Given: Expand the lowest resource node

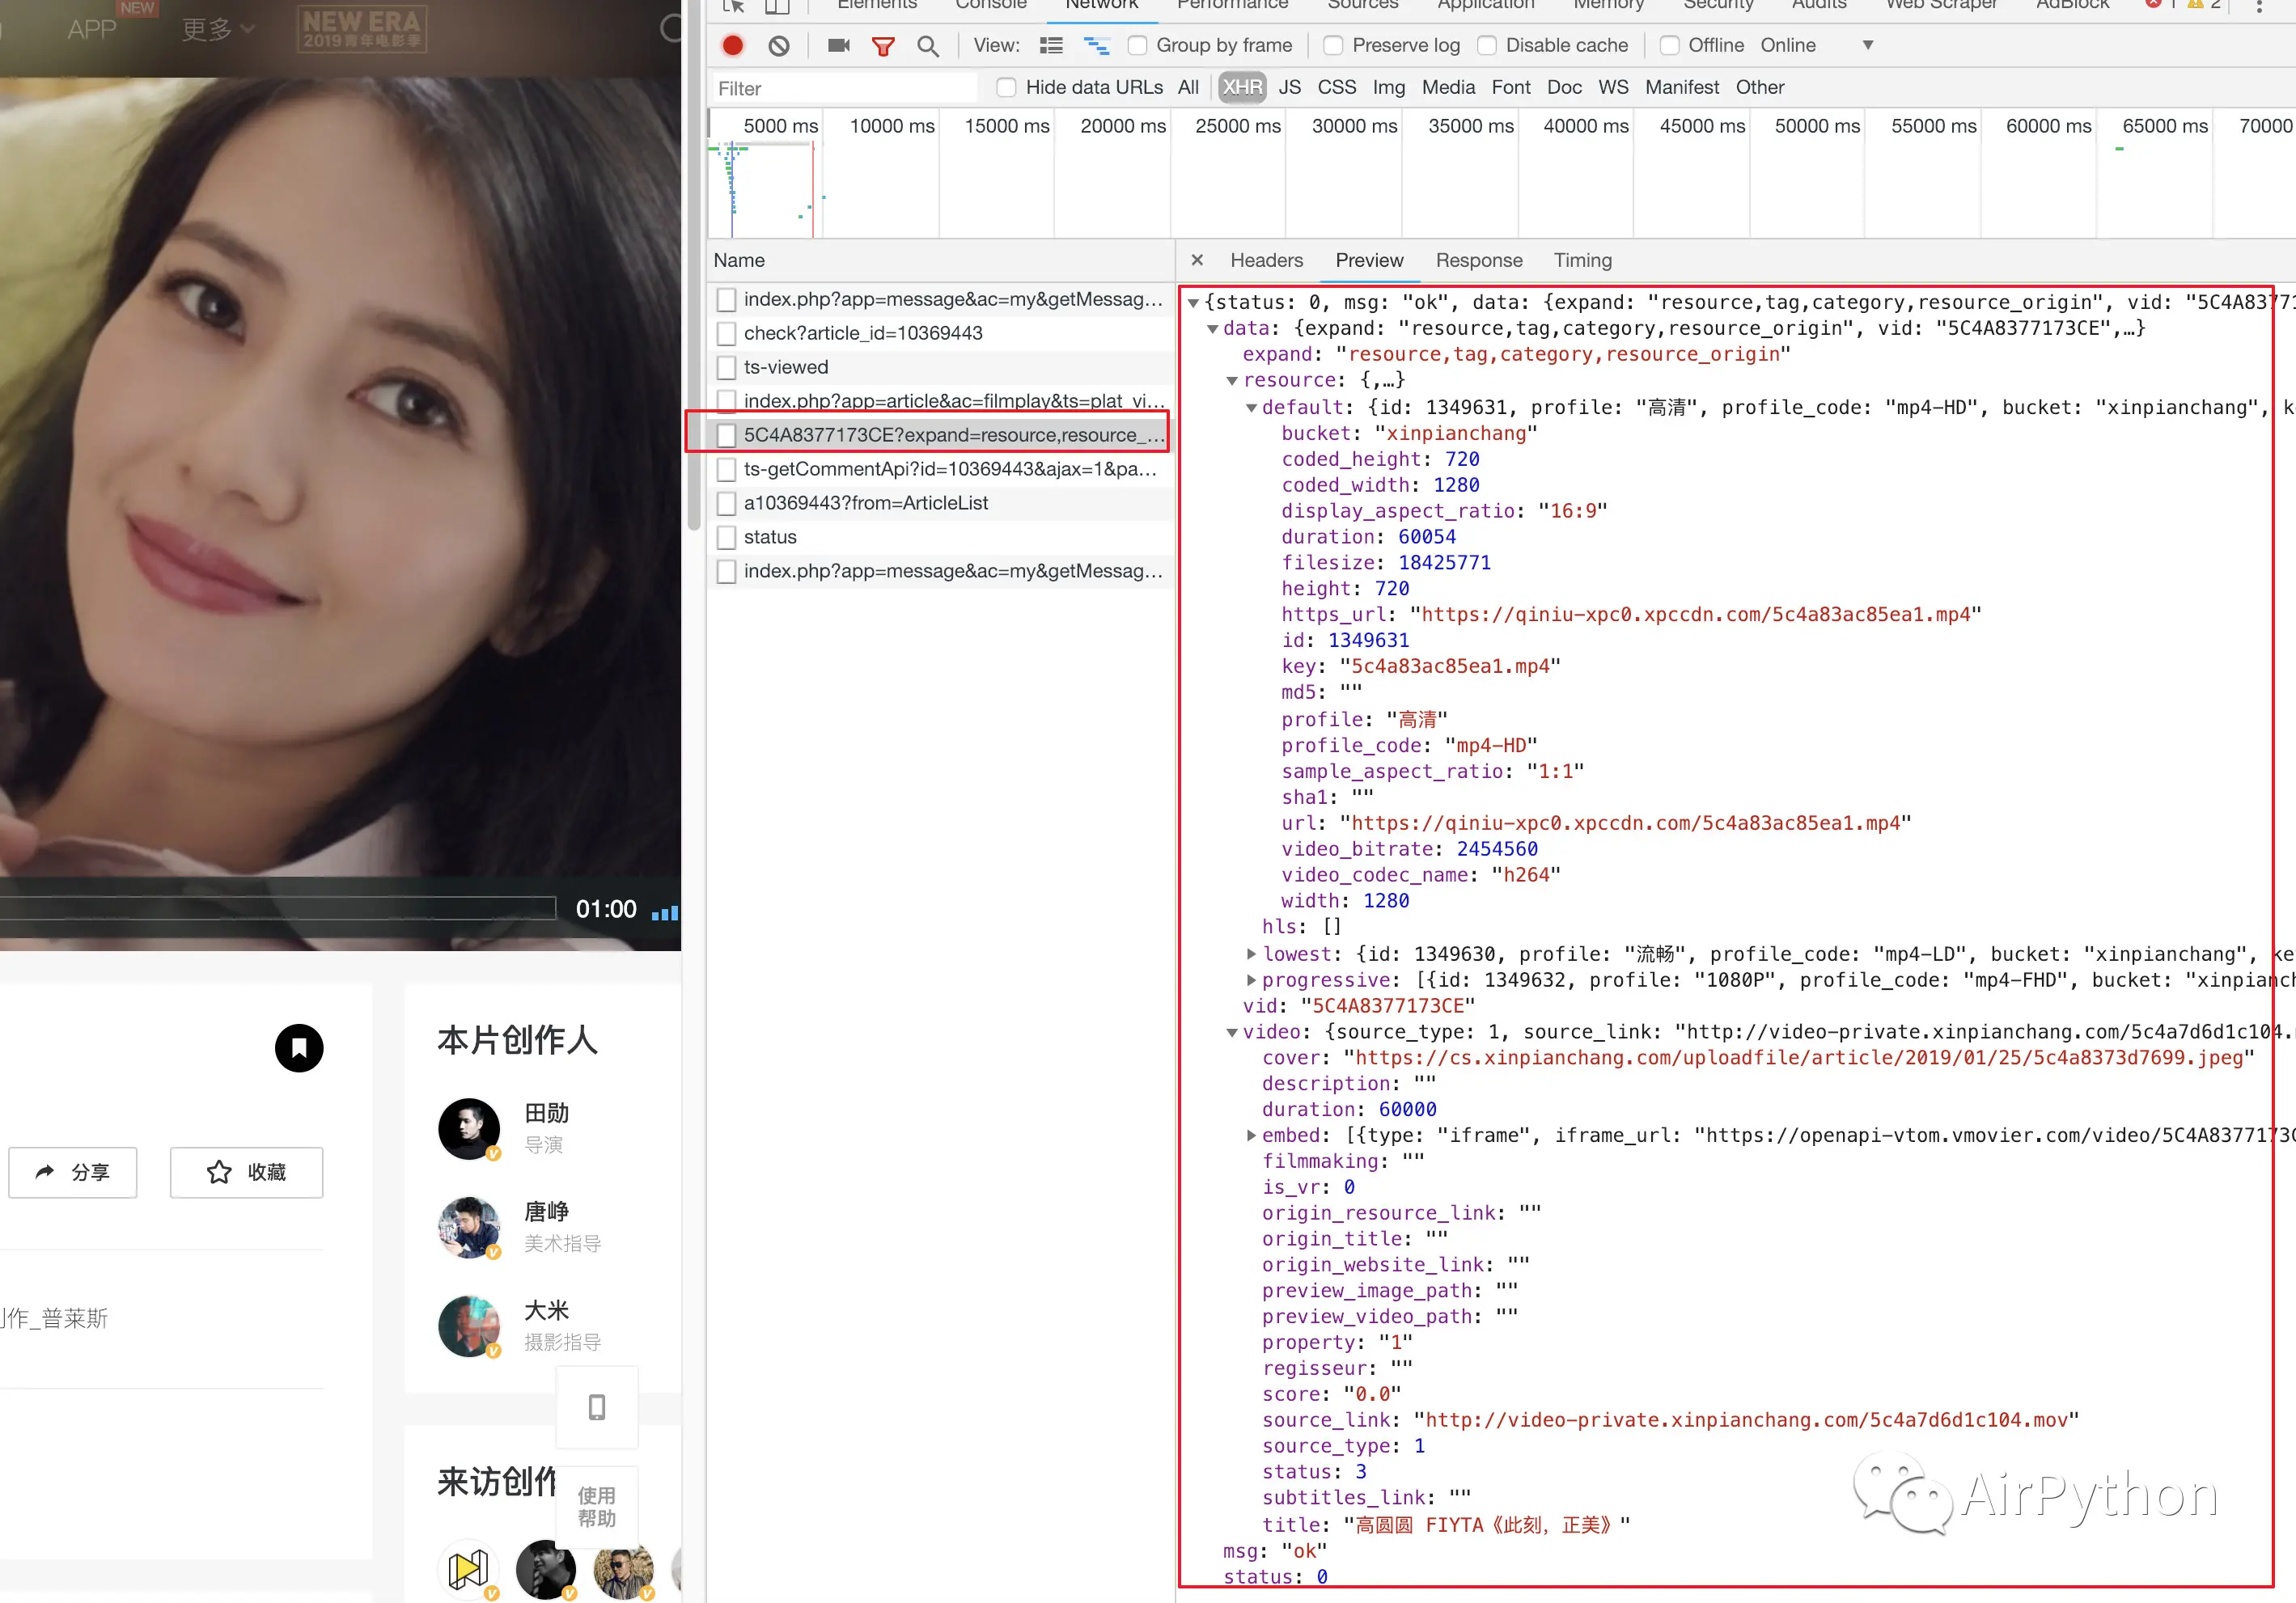Looking at the screenshot, I should click(x=1251, y=954).
